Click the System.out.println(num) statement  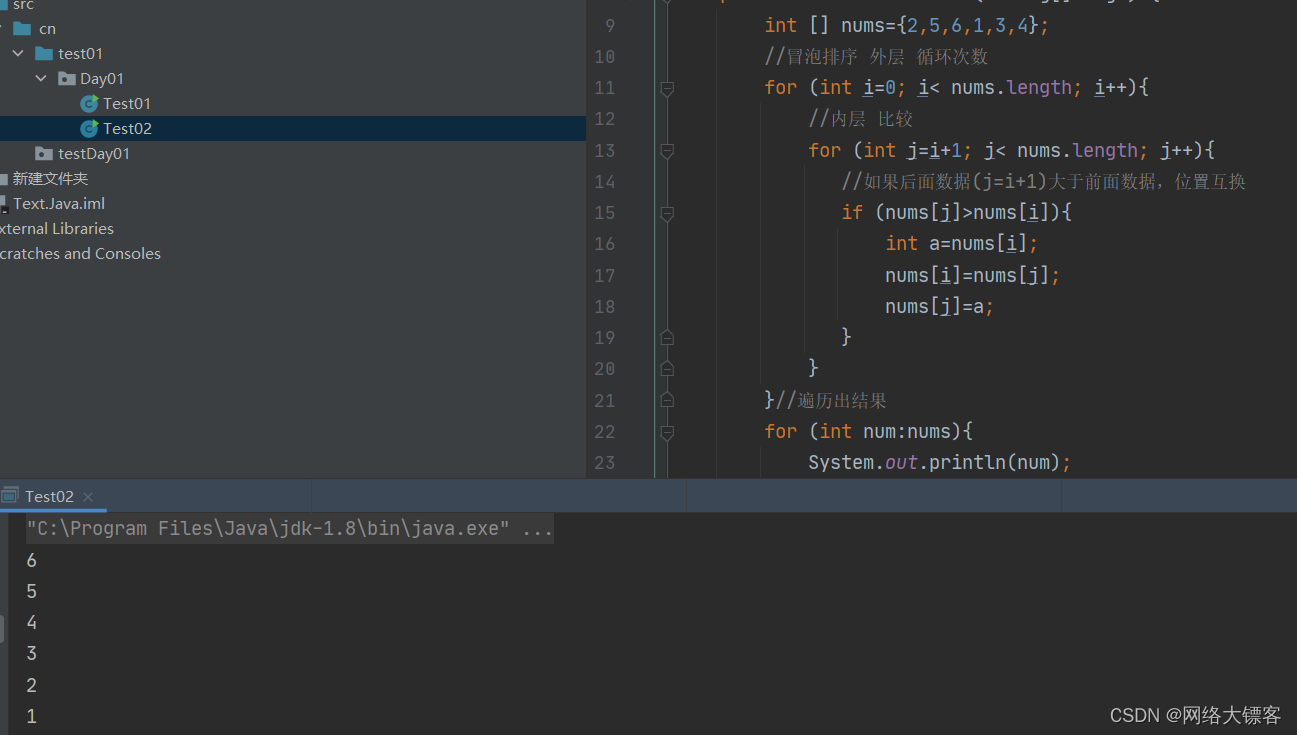click(940, 463)
